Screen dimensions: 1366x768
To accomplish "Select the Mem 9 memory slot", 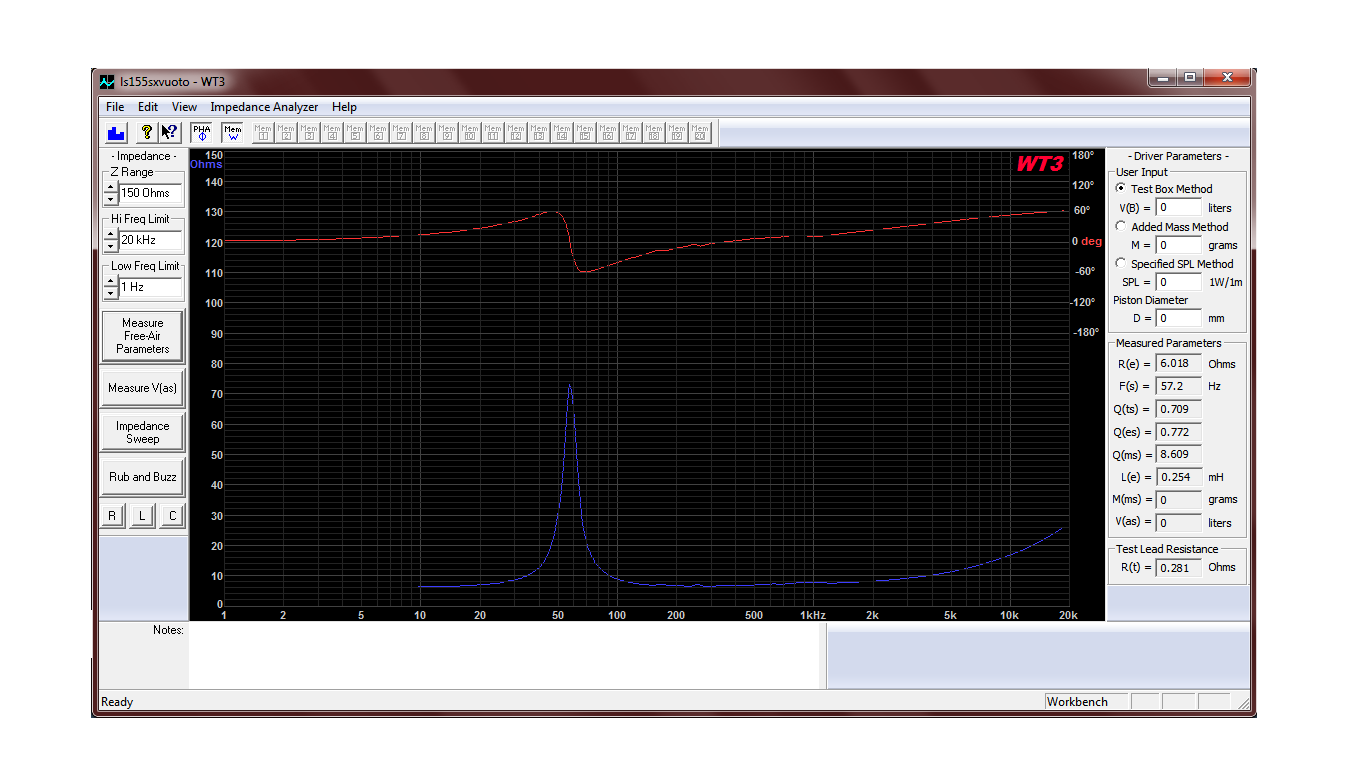I will [447, 132].
